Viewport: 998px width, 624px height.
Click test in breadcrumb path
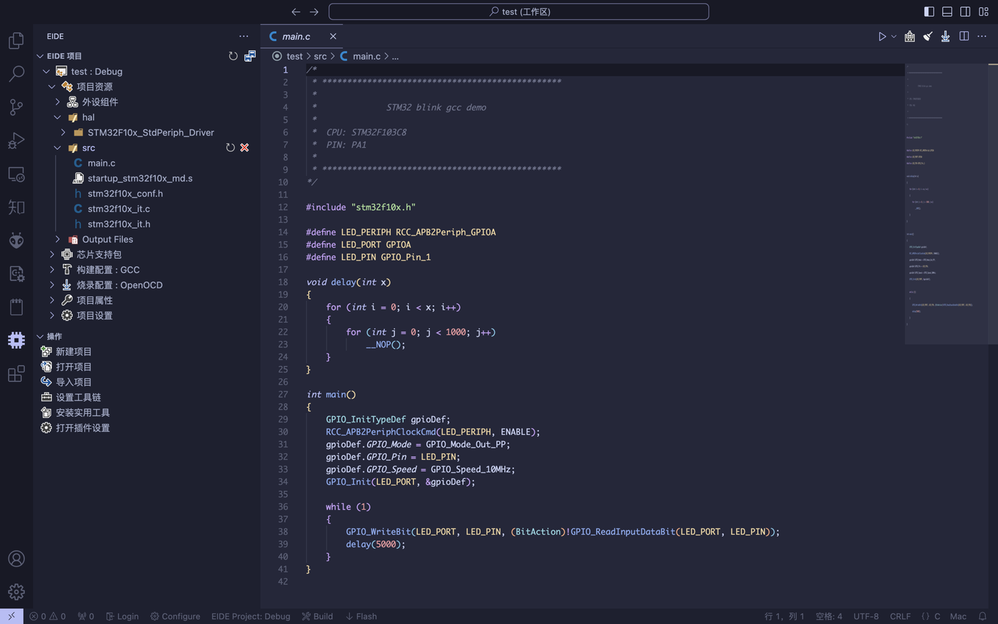pos(295,56)
